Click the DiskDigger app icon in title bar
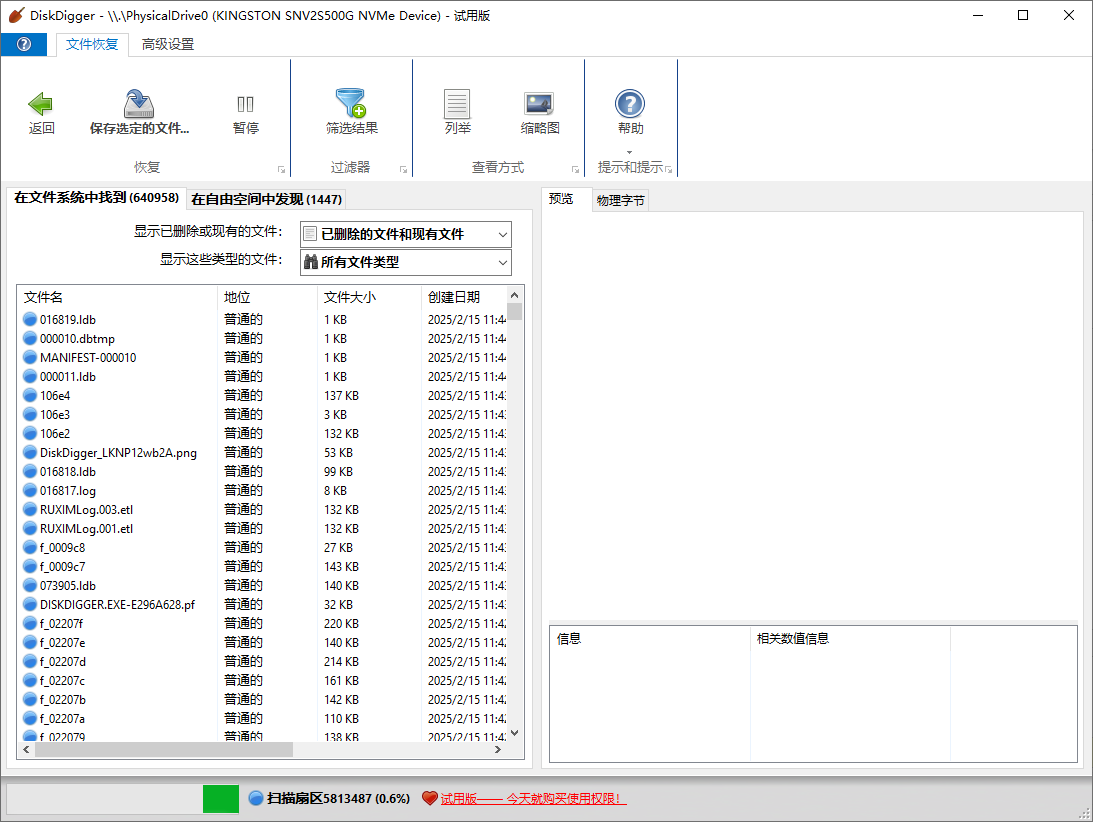 coord(16,15)
